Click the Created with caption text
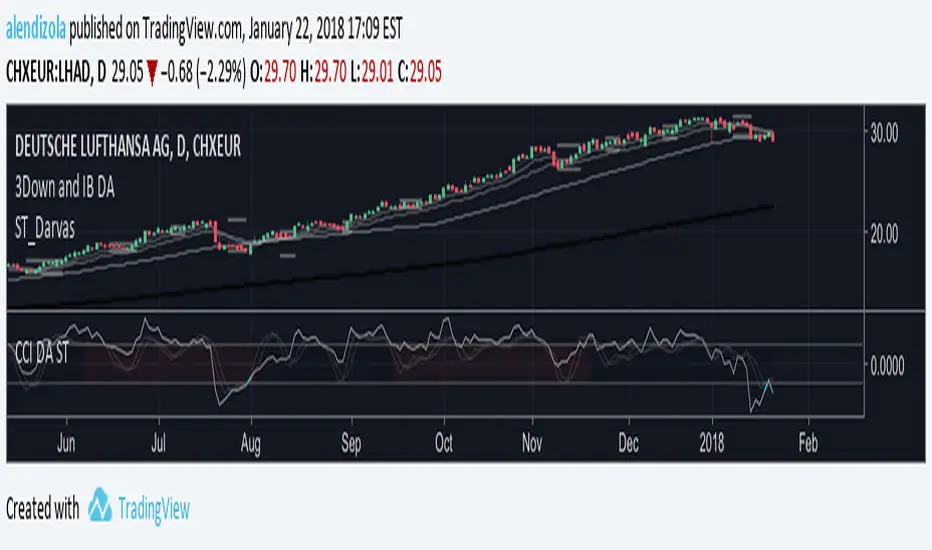The image size is (932, 550). coord(42,508)
